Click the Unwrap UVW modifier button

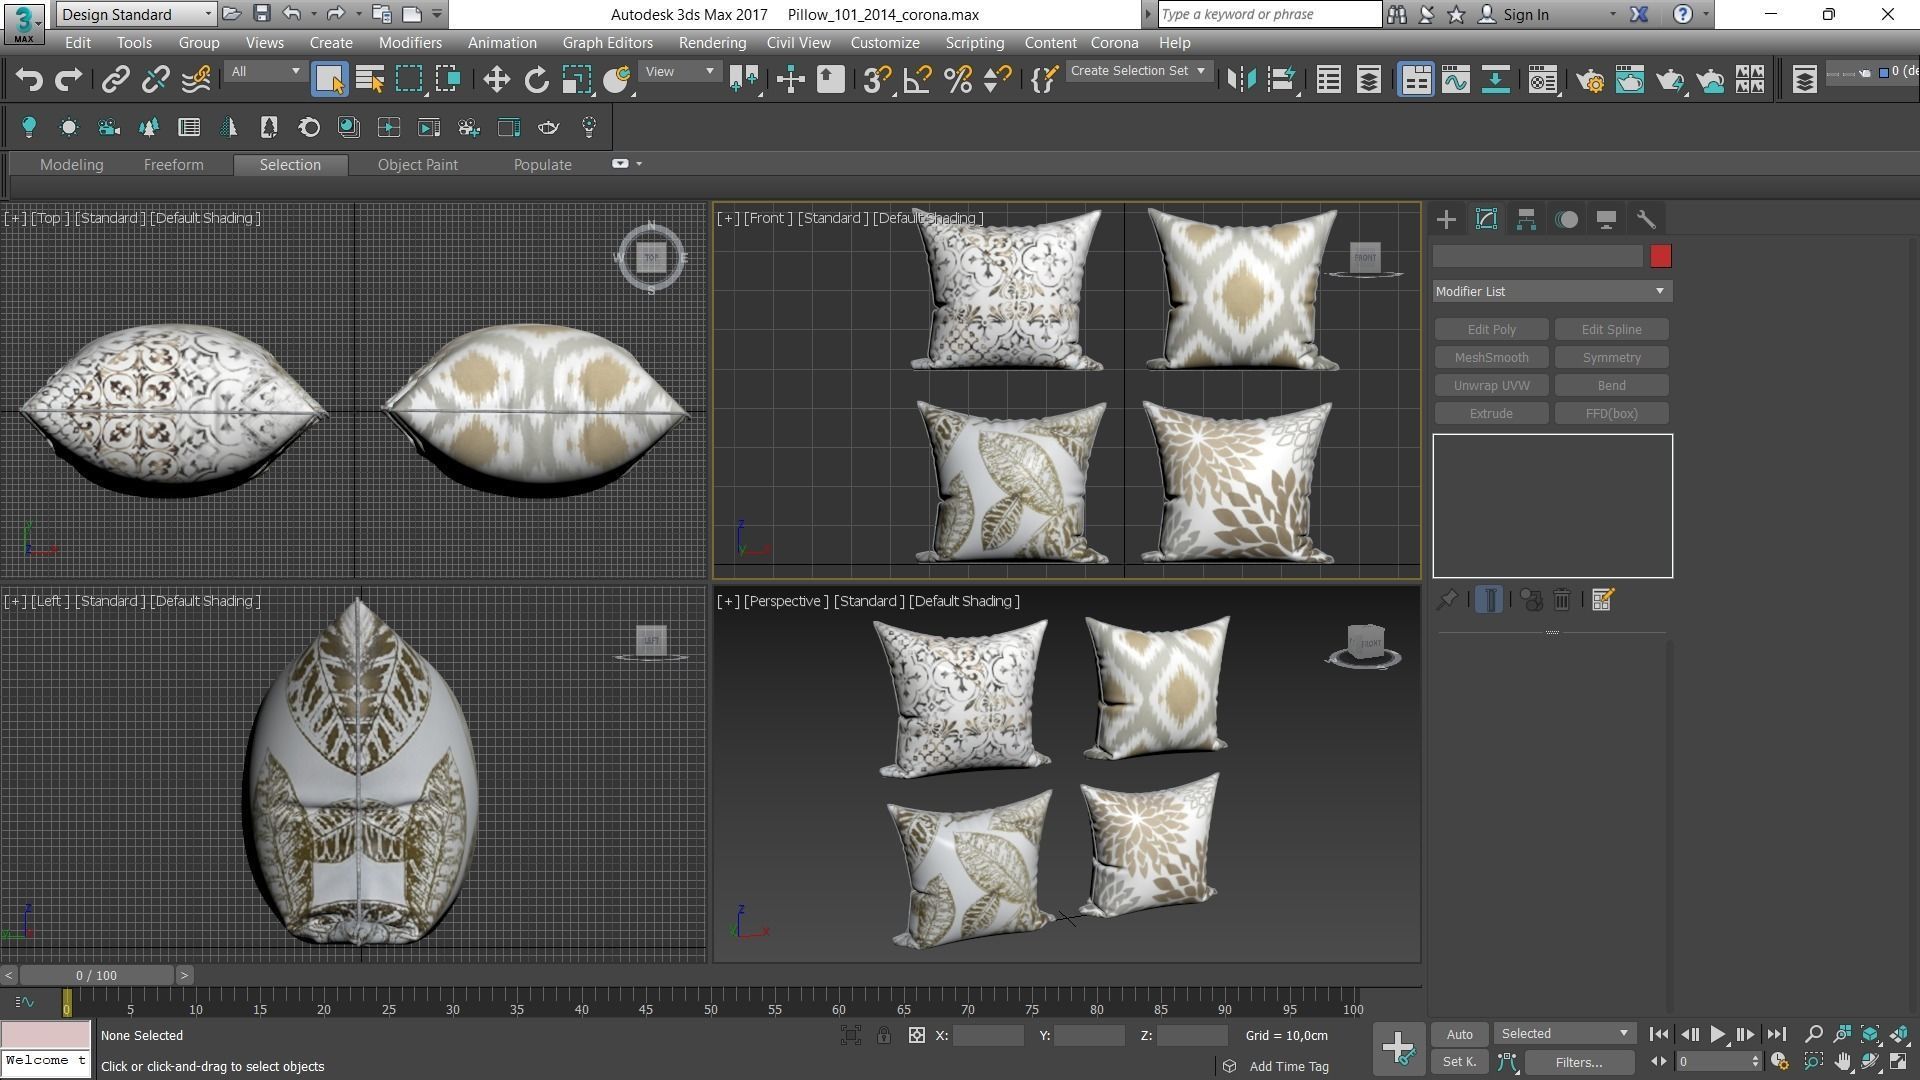pyautogui.click(x=1491, y=385)
